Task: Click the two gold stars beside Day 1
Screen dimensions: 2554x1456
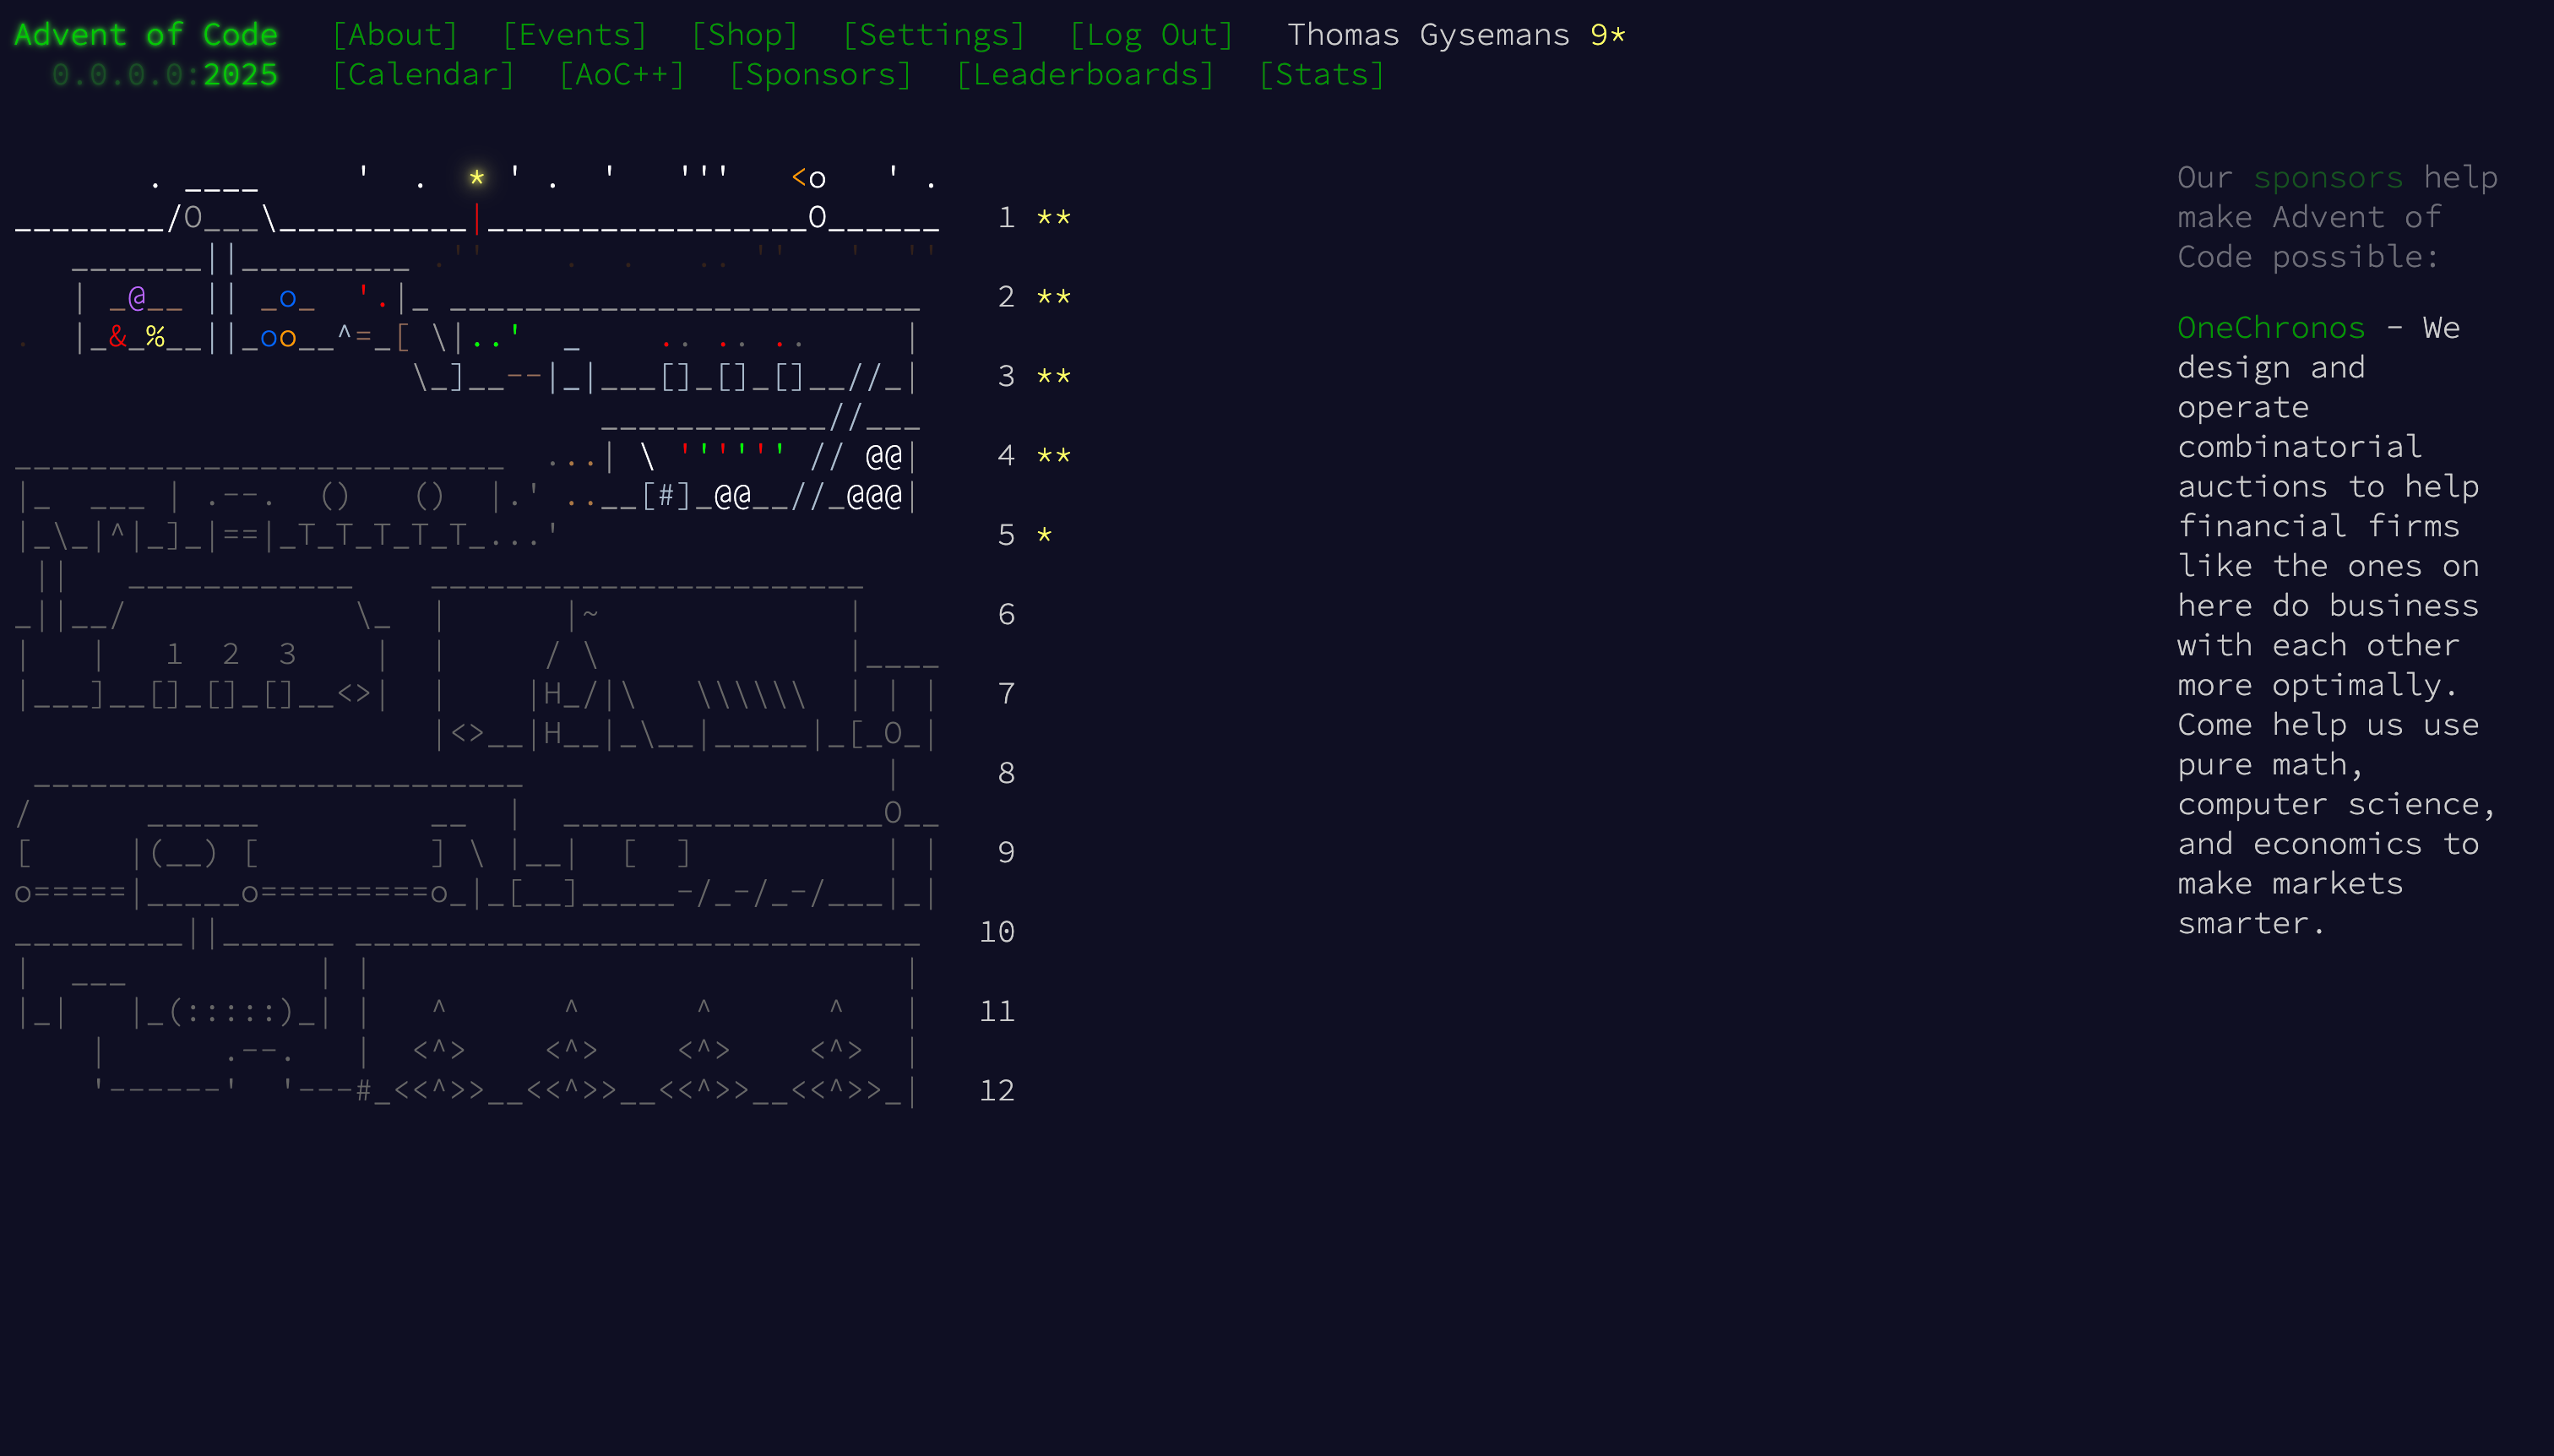Action: (x=1054, y=218)
